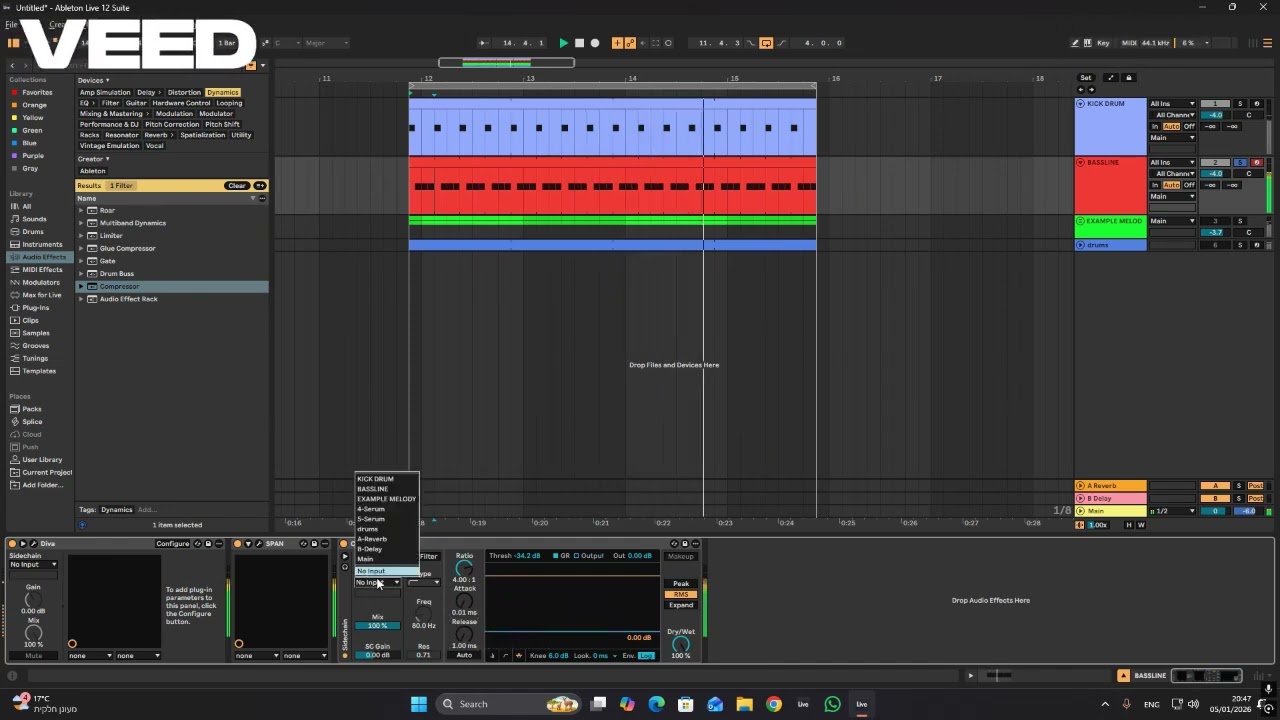This screenshot has height=720, width=1280.
Task: Click the Automation Mode icon beside Set
Action: 1111,78
